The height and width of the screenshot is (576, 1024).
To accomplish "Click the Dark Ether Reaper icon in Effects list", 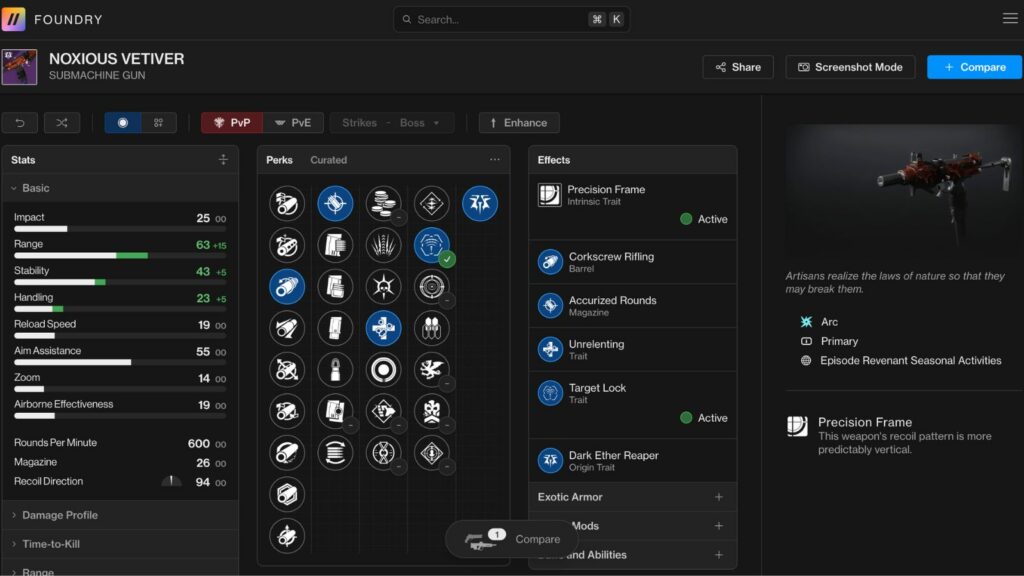I will 550,460.
